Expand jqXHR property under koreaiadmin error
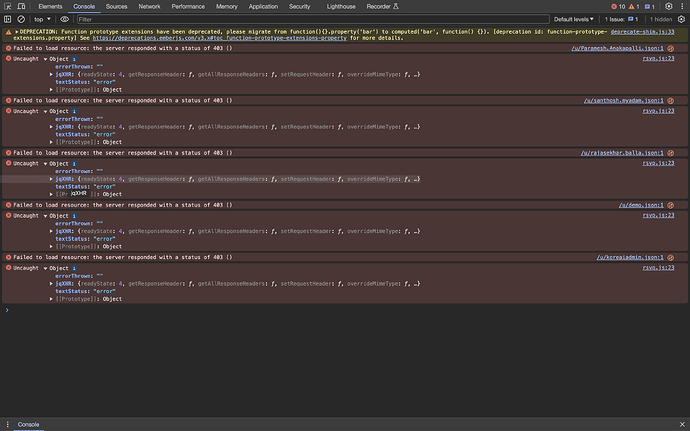 point(51,284)
